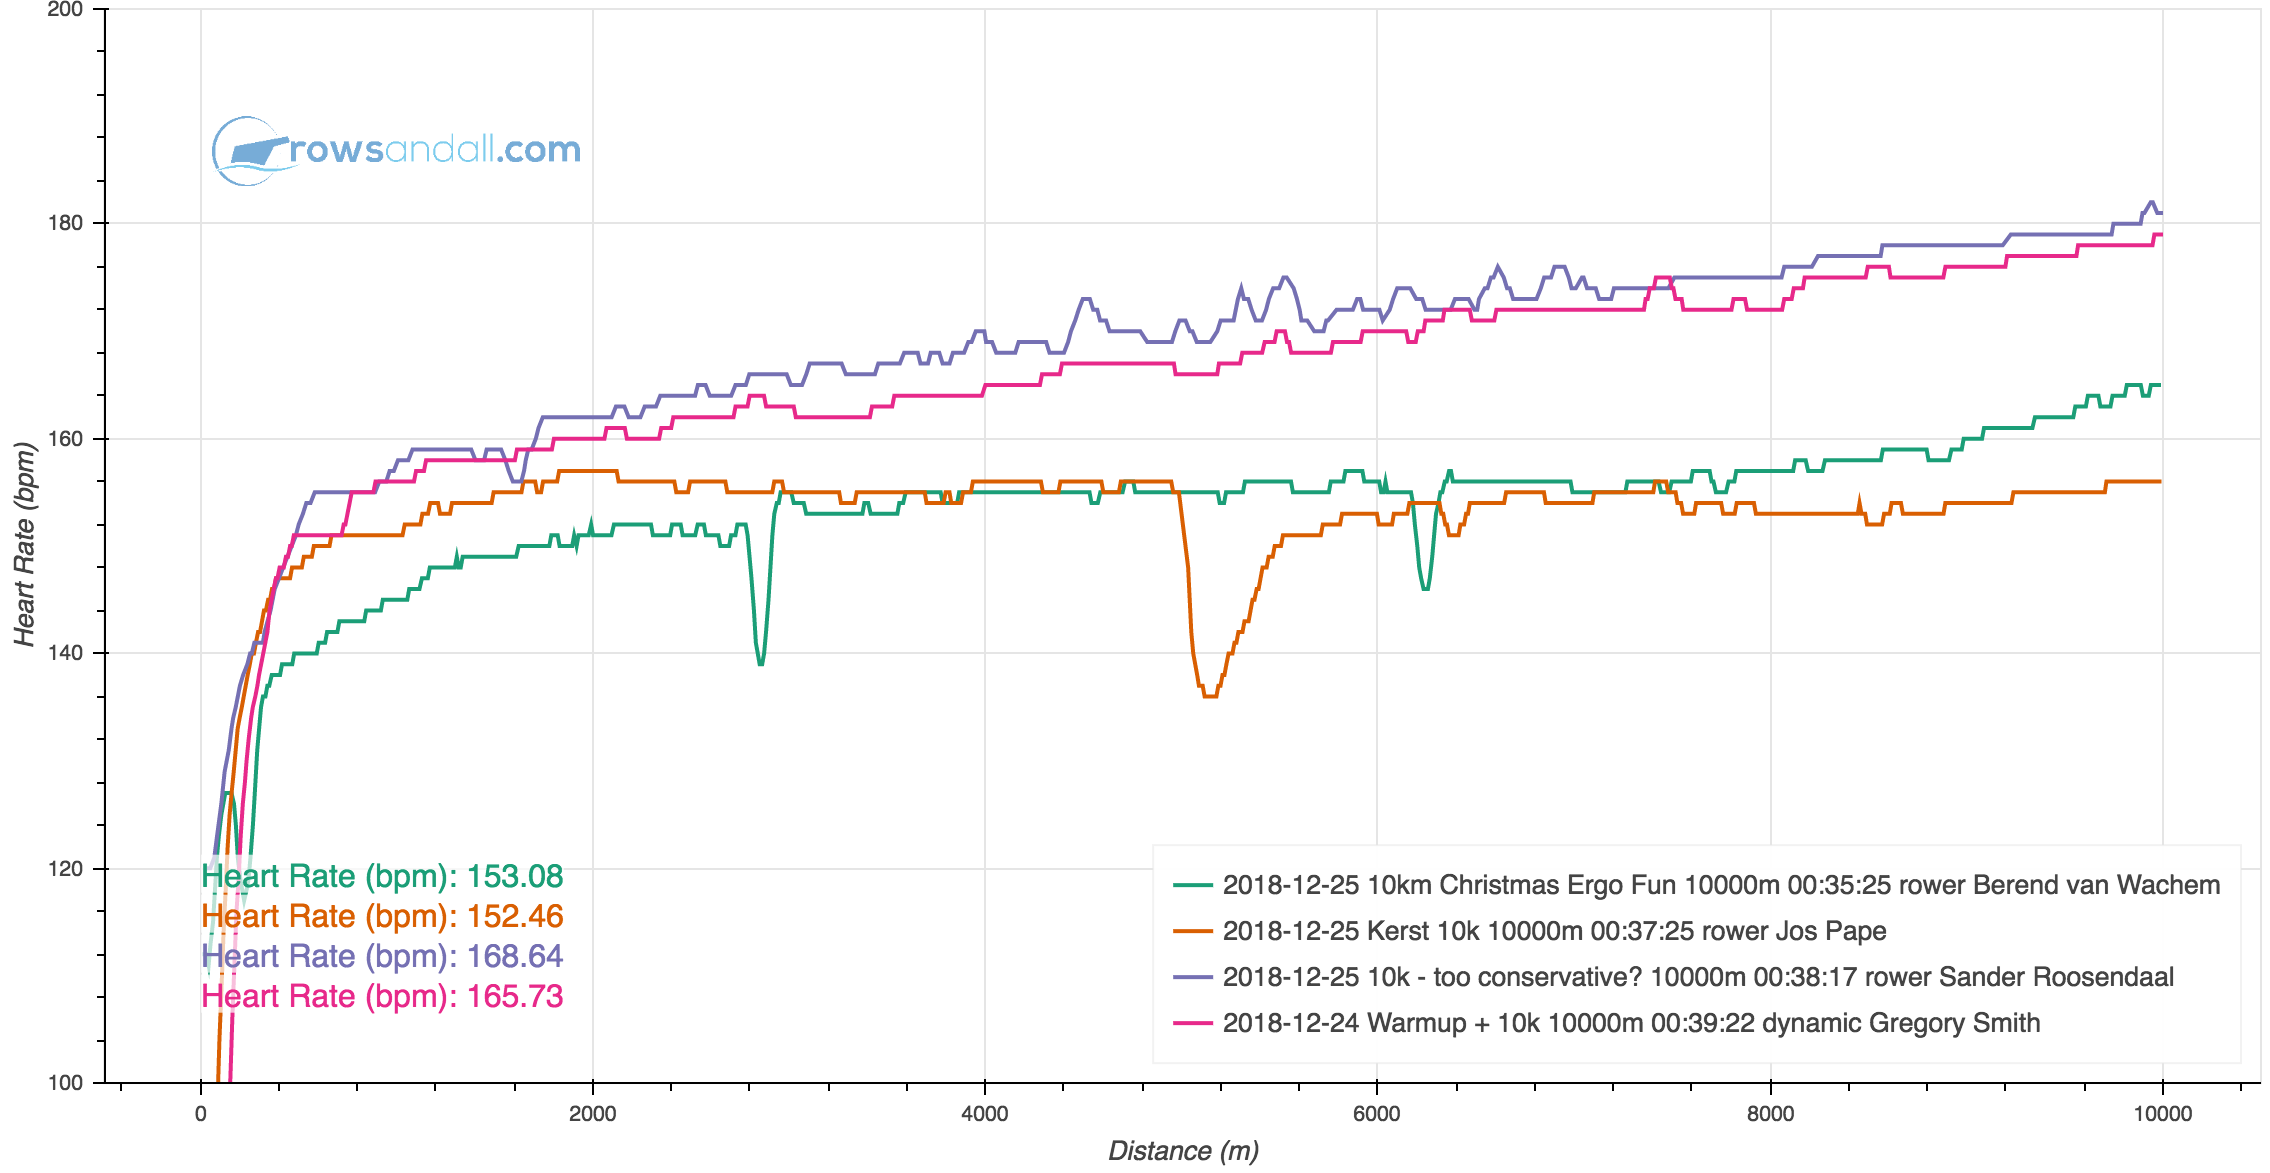
Task: Click the 'Distance (m)' x-axis title
Action: click(1183, 1151)
